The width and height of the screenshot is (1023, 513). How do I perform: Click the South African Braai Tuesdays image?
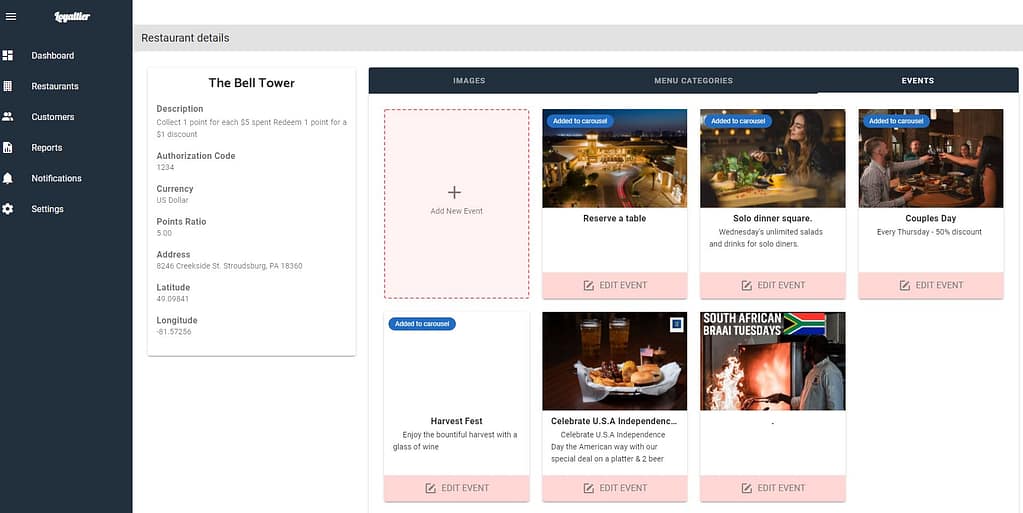(773, 361)
